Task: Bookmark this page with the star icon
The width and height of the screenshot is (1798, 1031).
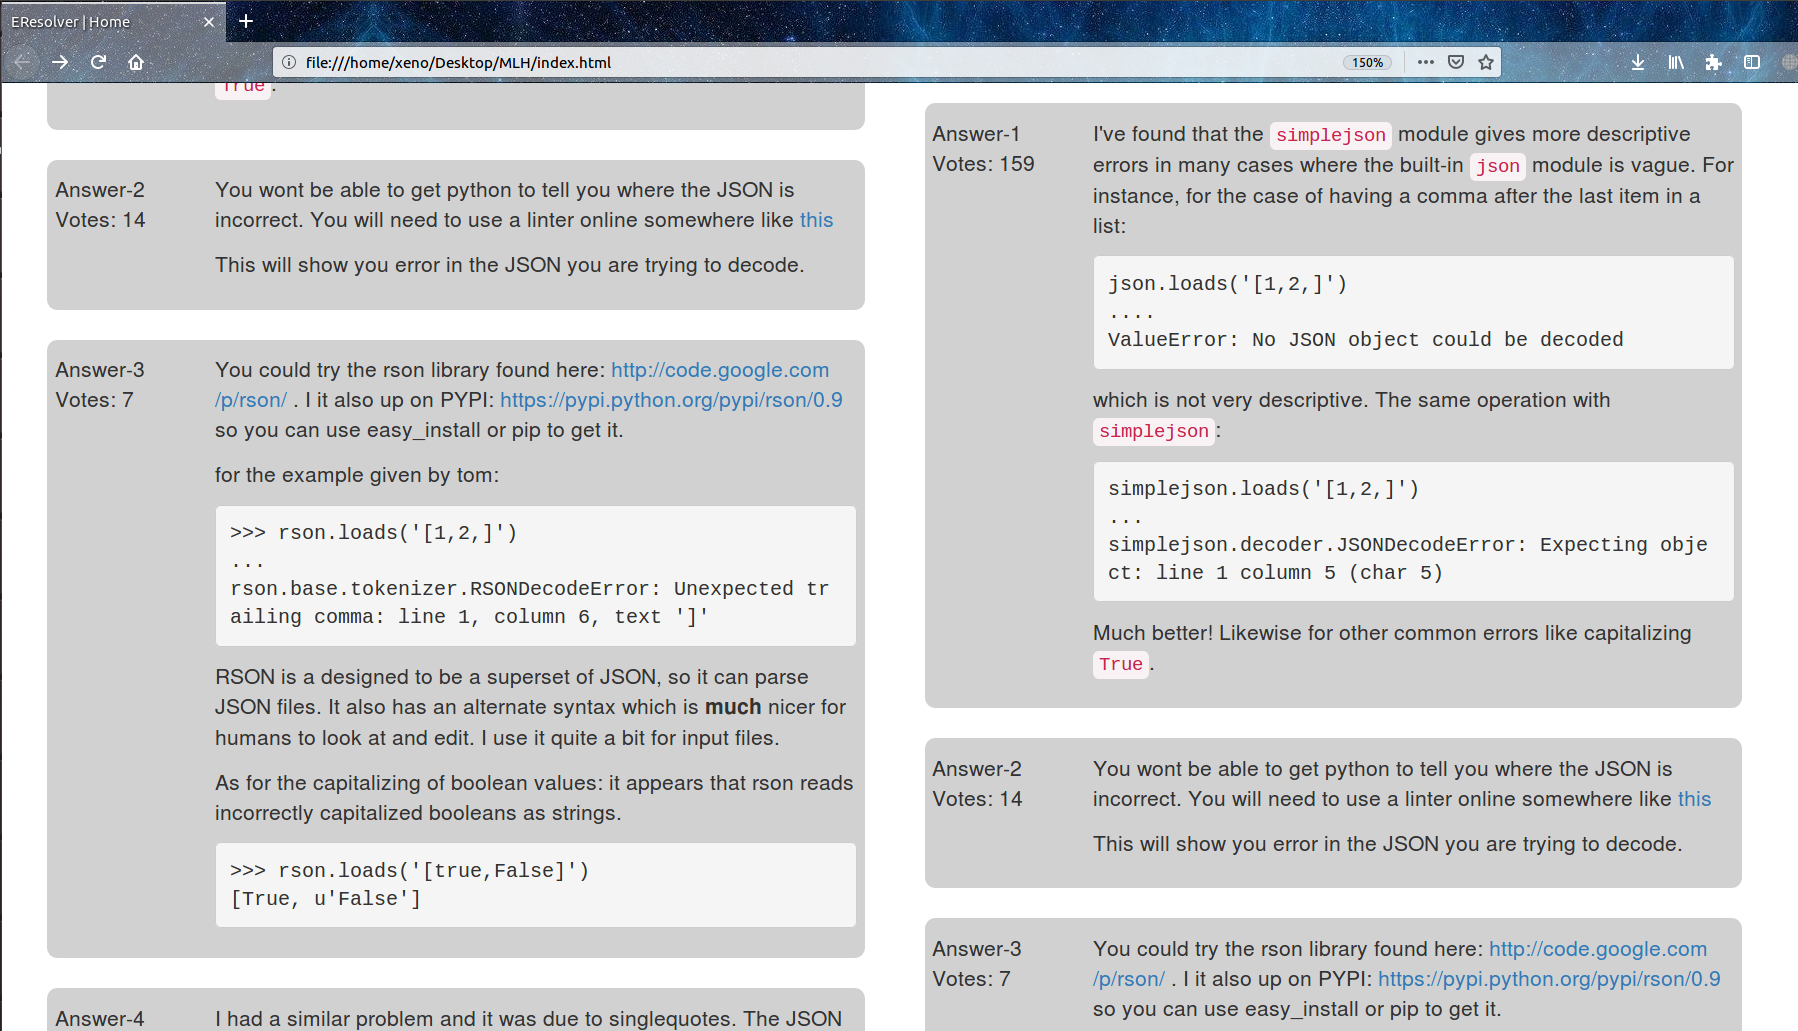Action: (1486, 62)
